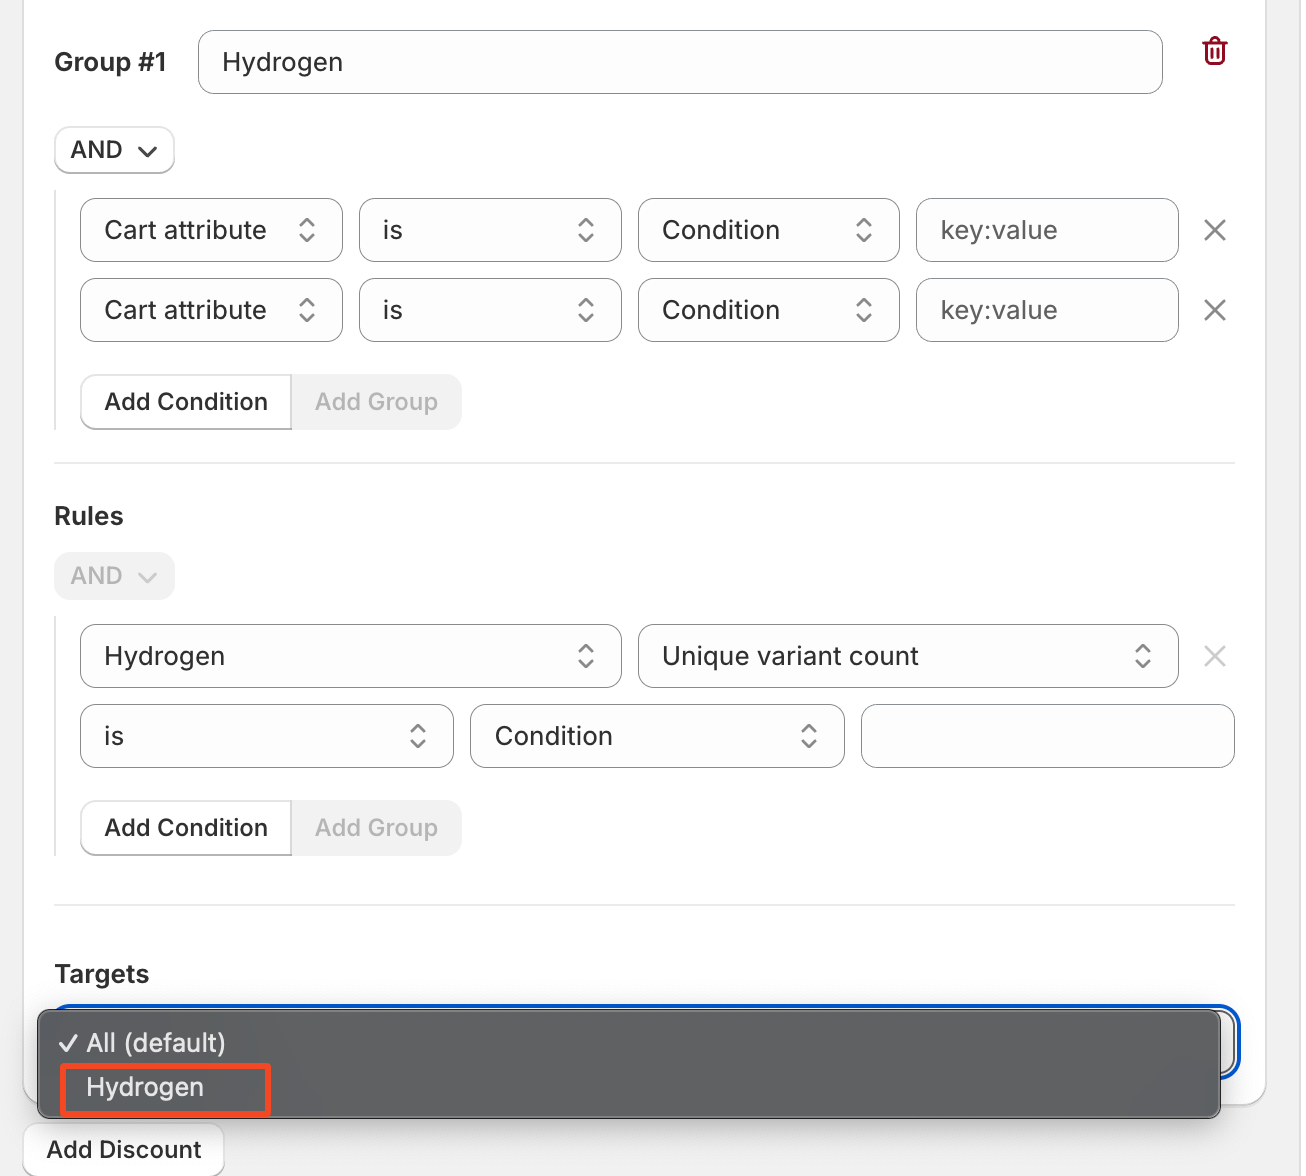Open first row Condition dropdown
Viewport: 1306px width, 1176px height.
coord(768,230)
